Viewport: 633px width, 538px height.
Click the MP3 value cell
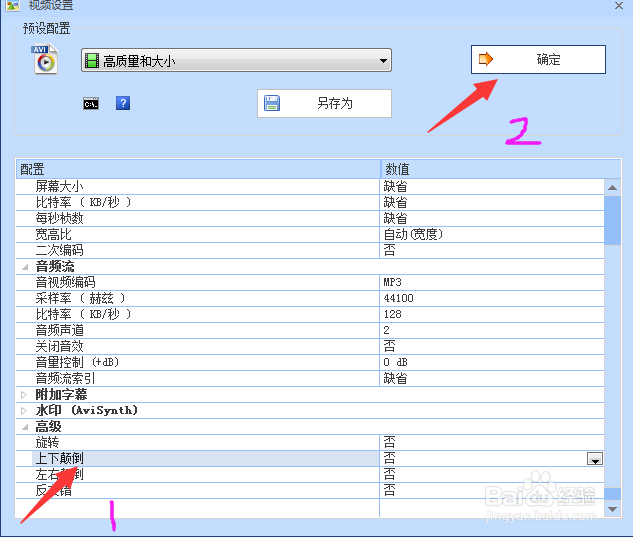pyautogui.click(x=492, y=282)
